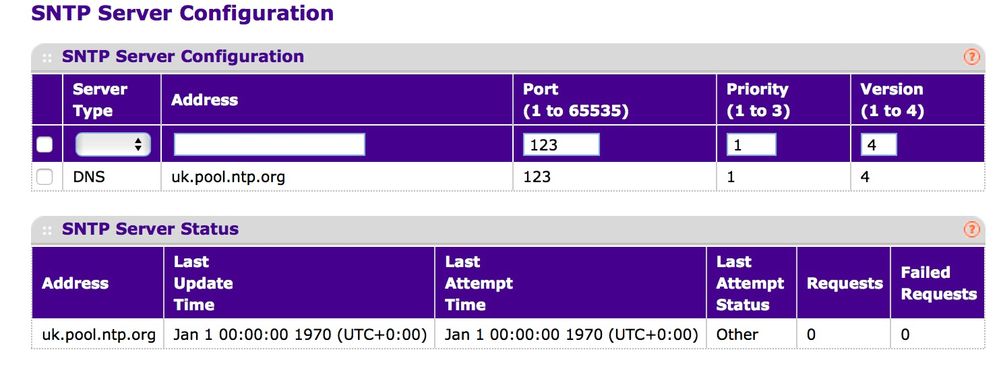Open help for SNTP Server Status panel

(x=970, y=229)
